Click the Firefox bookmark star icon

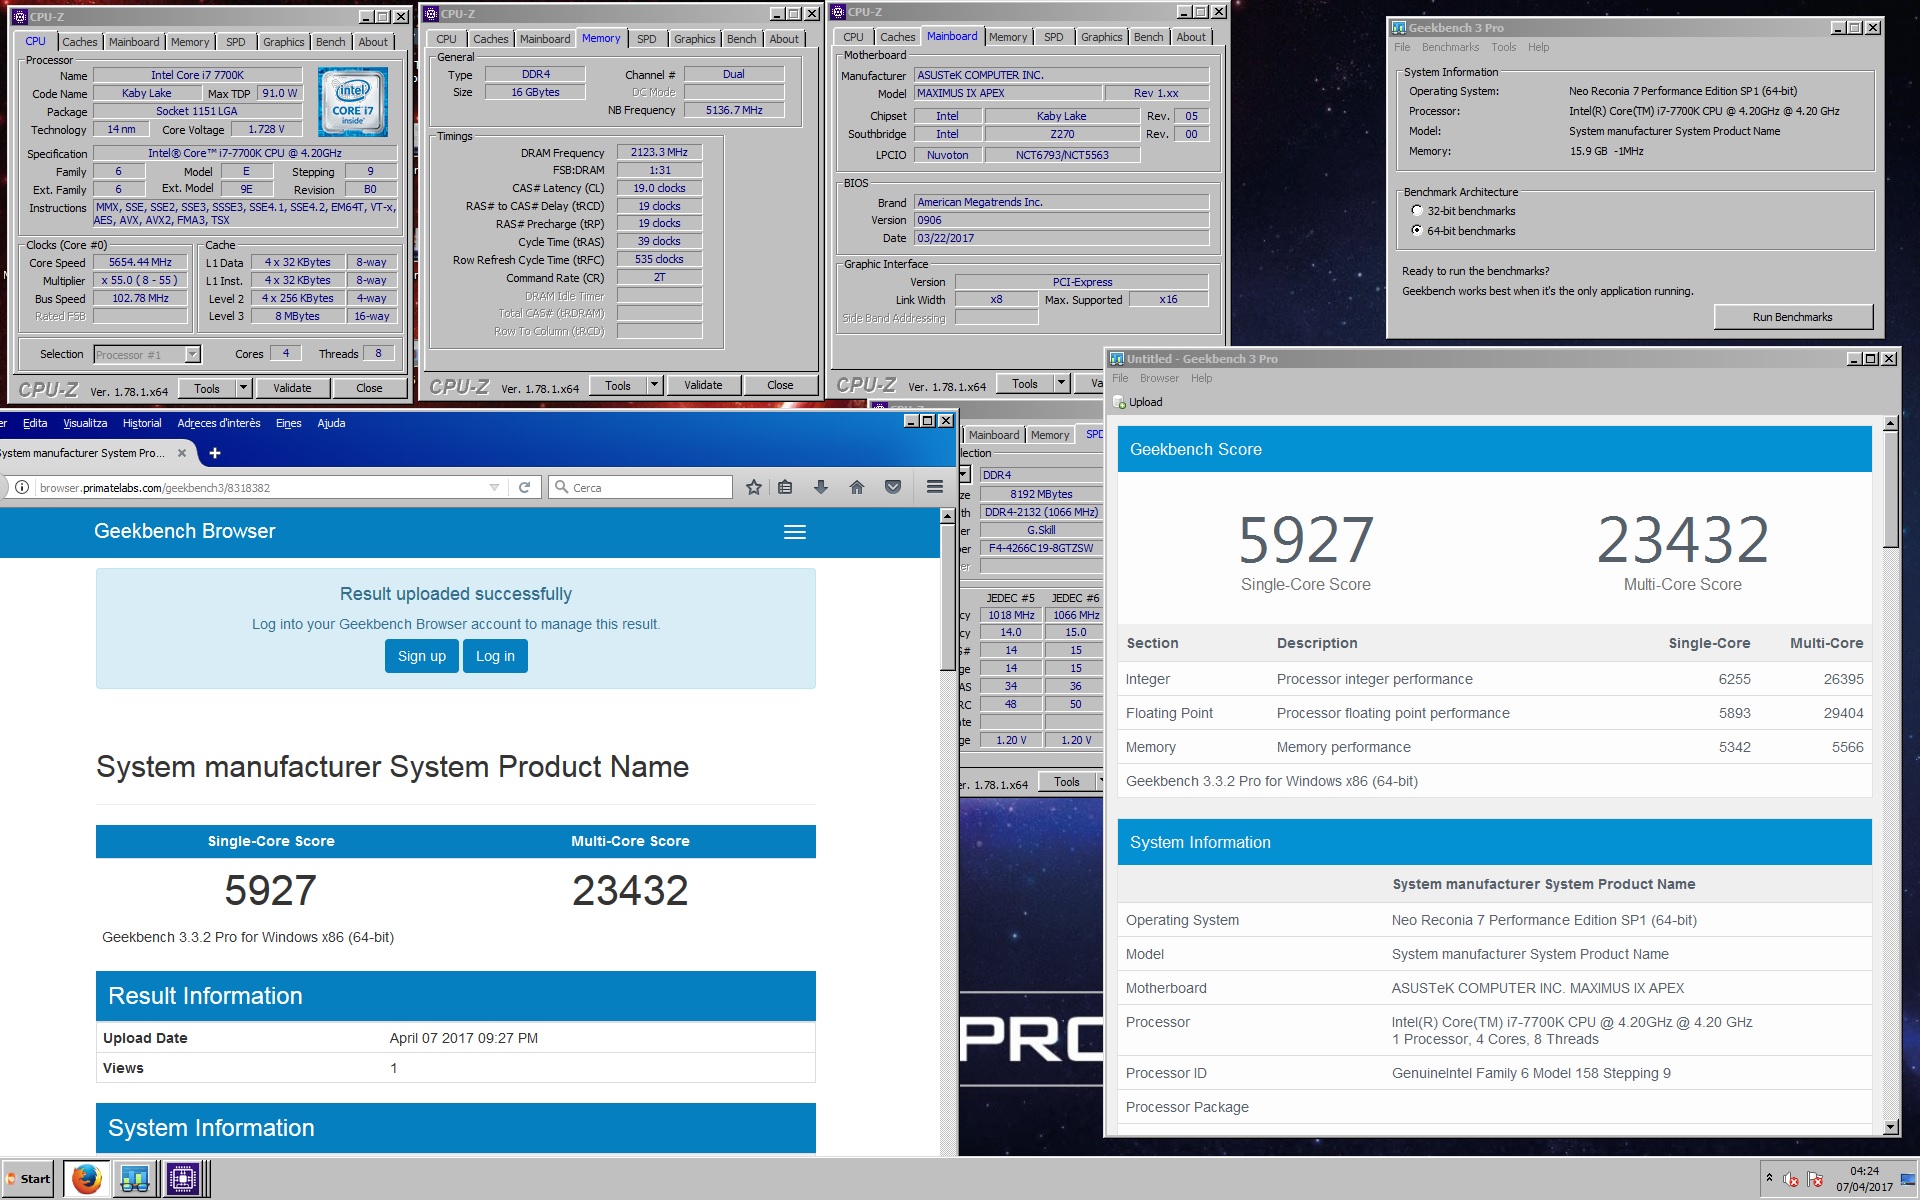point(754,487)
